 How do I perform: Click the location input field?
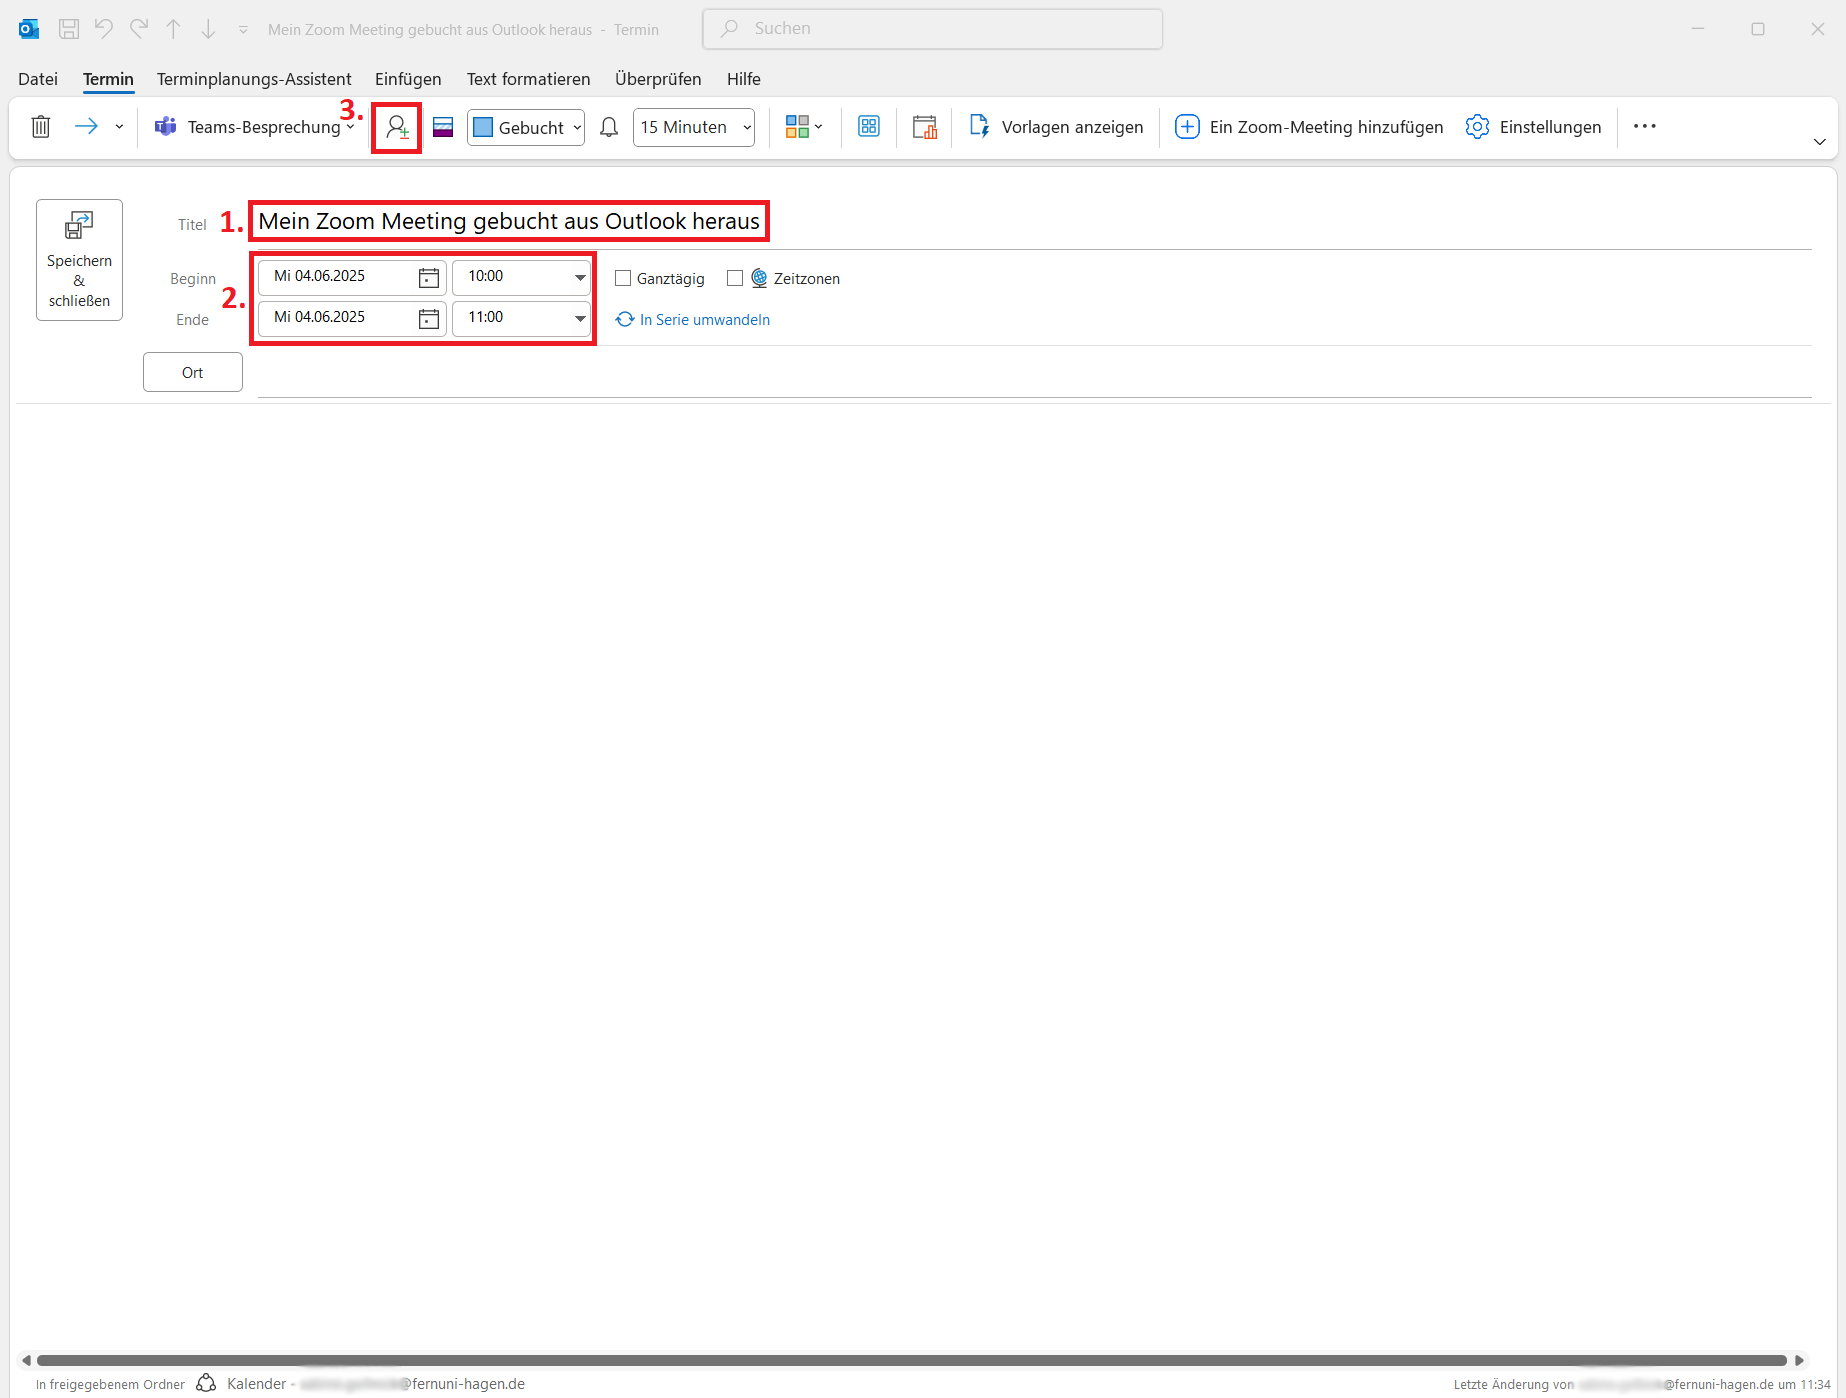[x=1034, y=375]
